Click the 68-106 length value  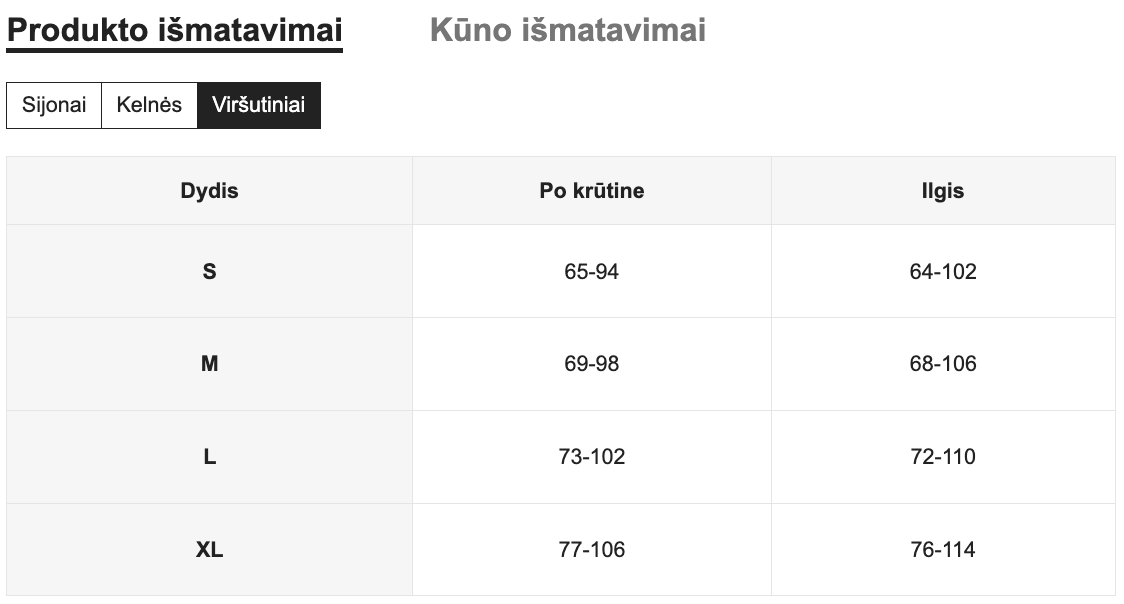point(942,364)
